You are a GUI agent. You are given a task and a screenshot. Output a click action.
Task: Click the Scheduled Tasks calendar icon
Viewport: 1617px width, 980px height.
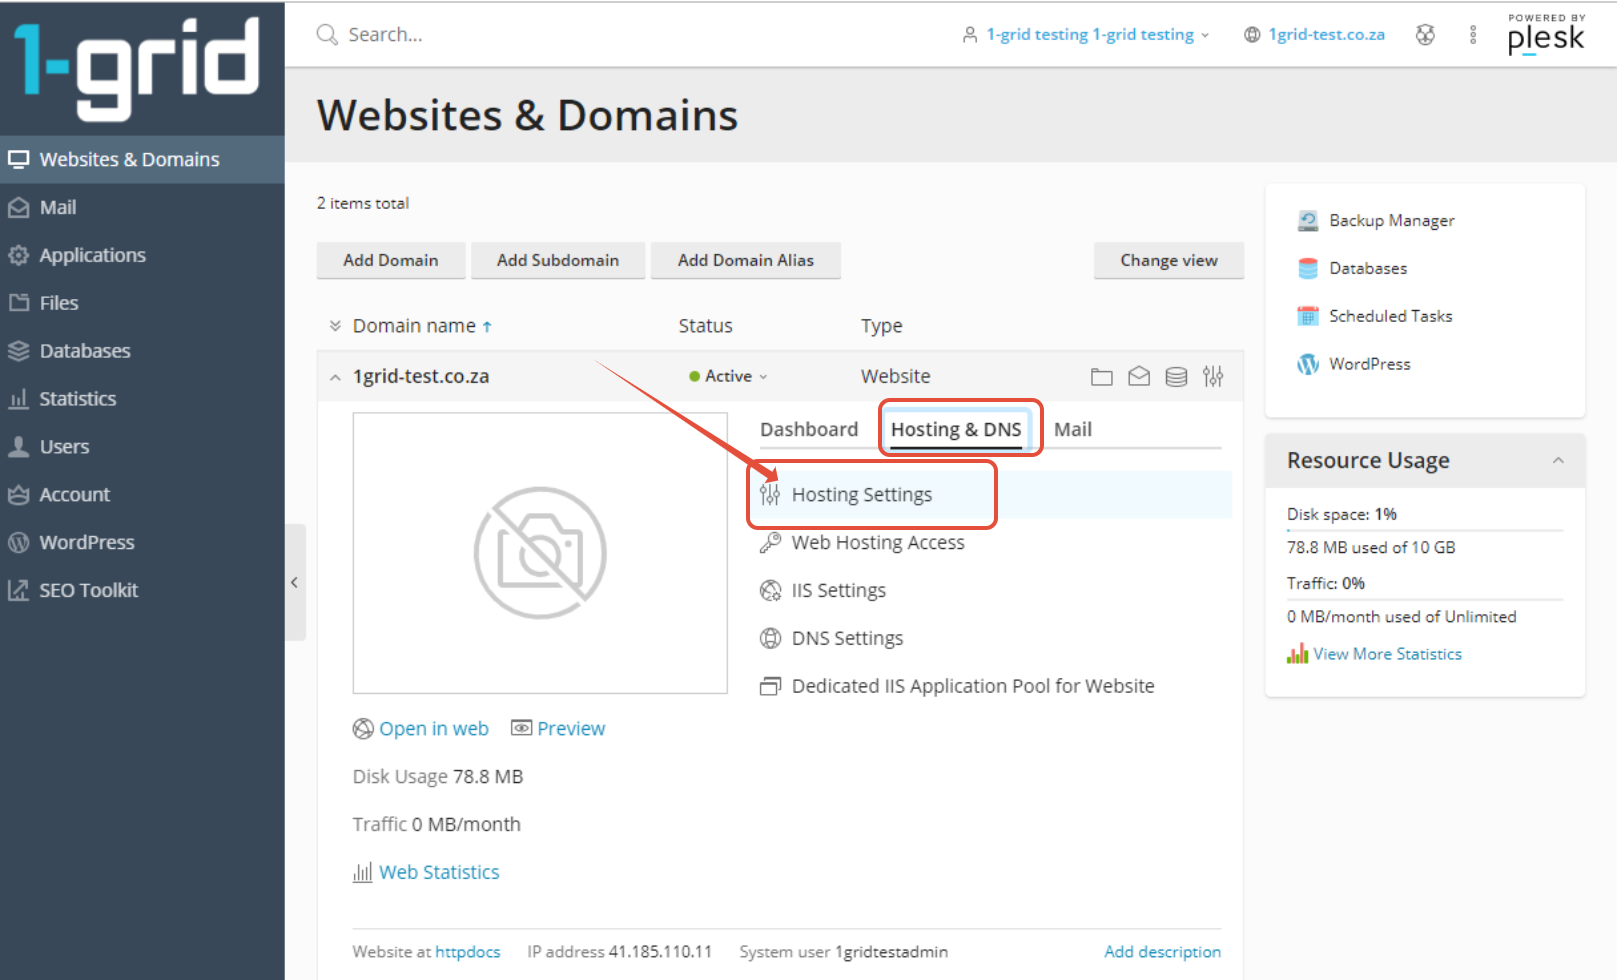click(x=1307, y=316)
